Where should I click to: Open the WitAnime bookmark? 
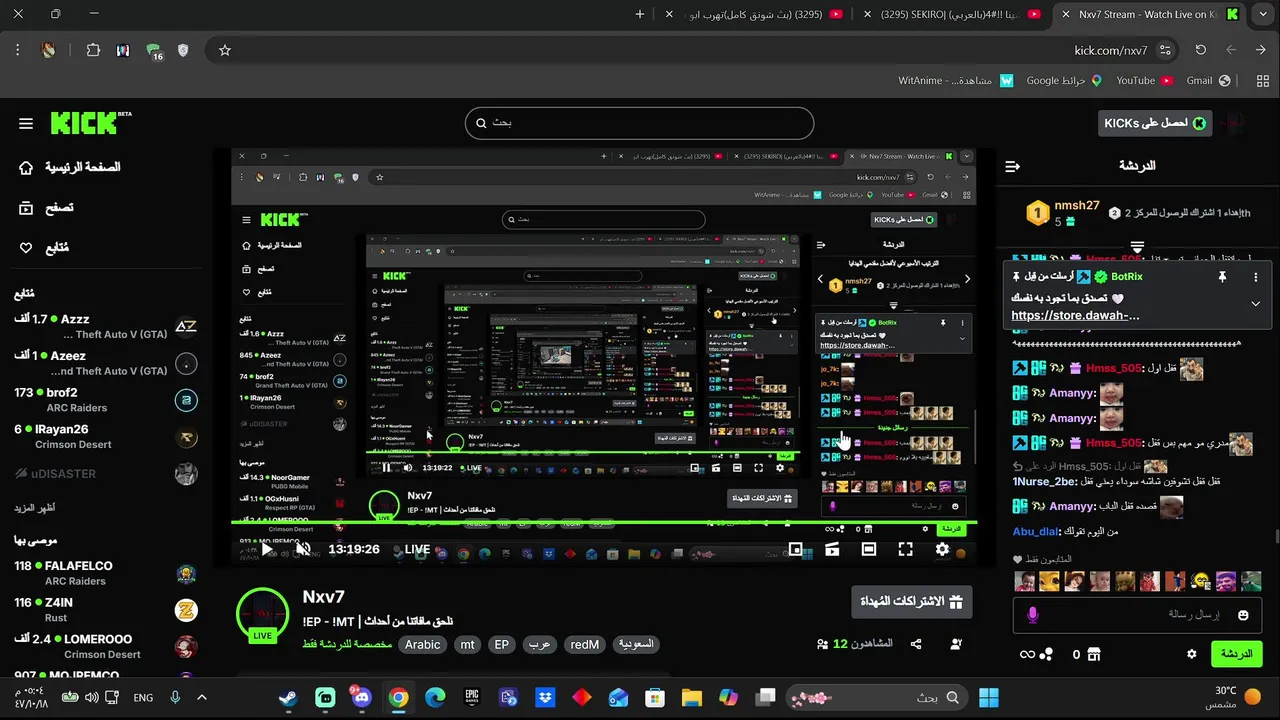coord(956,80)
